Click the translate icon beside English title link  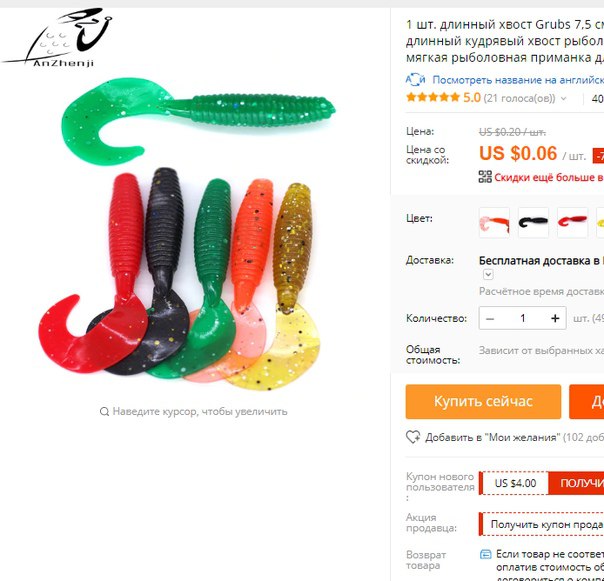point(415,79)
